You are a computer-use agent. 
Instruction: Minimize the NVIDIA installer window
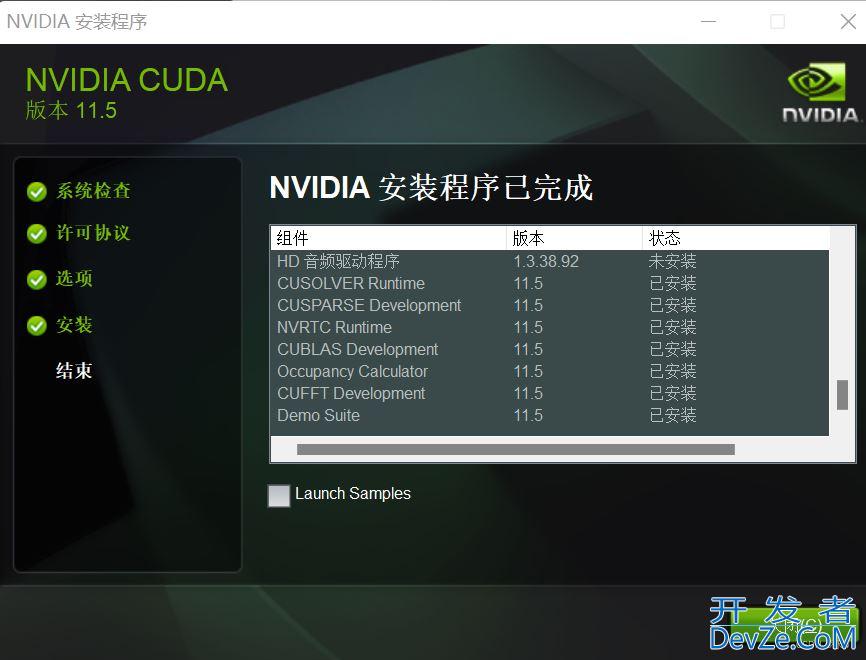pyautogui.click(x=709, y=22)
